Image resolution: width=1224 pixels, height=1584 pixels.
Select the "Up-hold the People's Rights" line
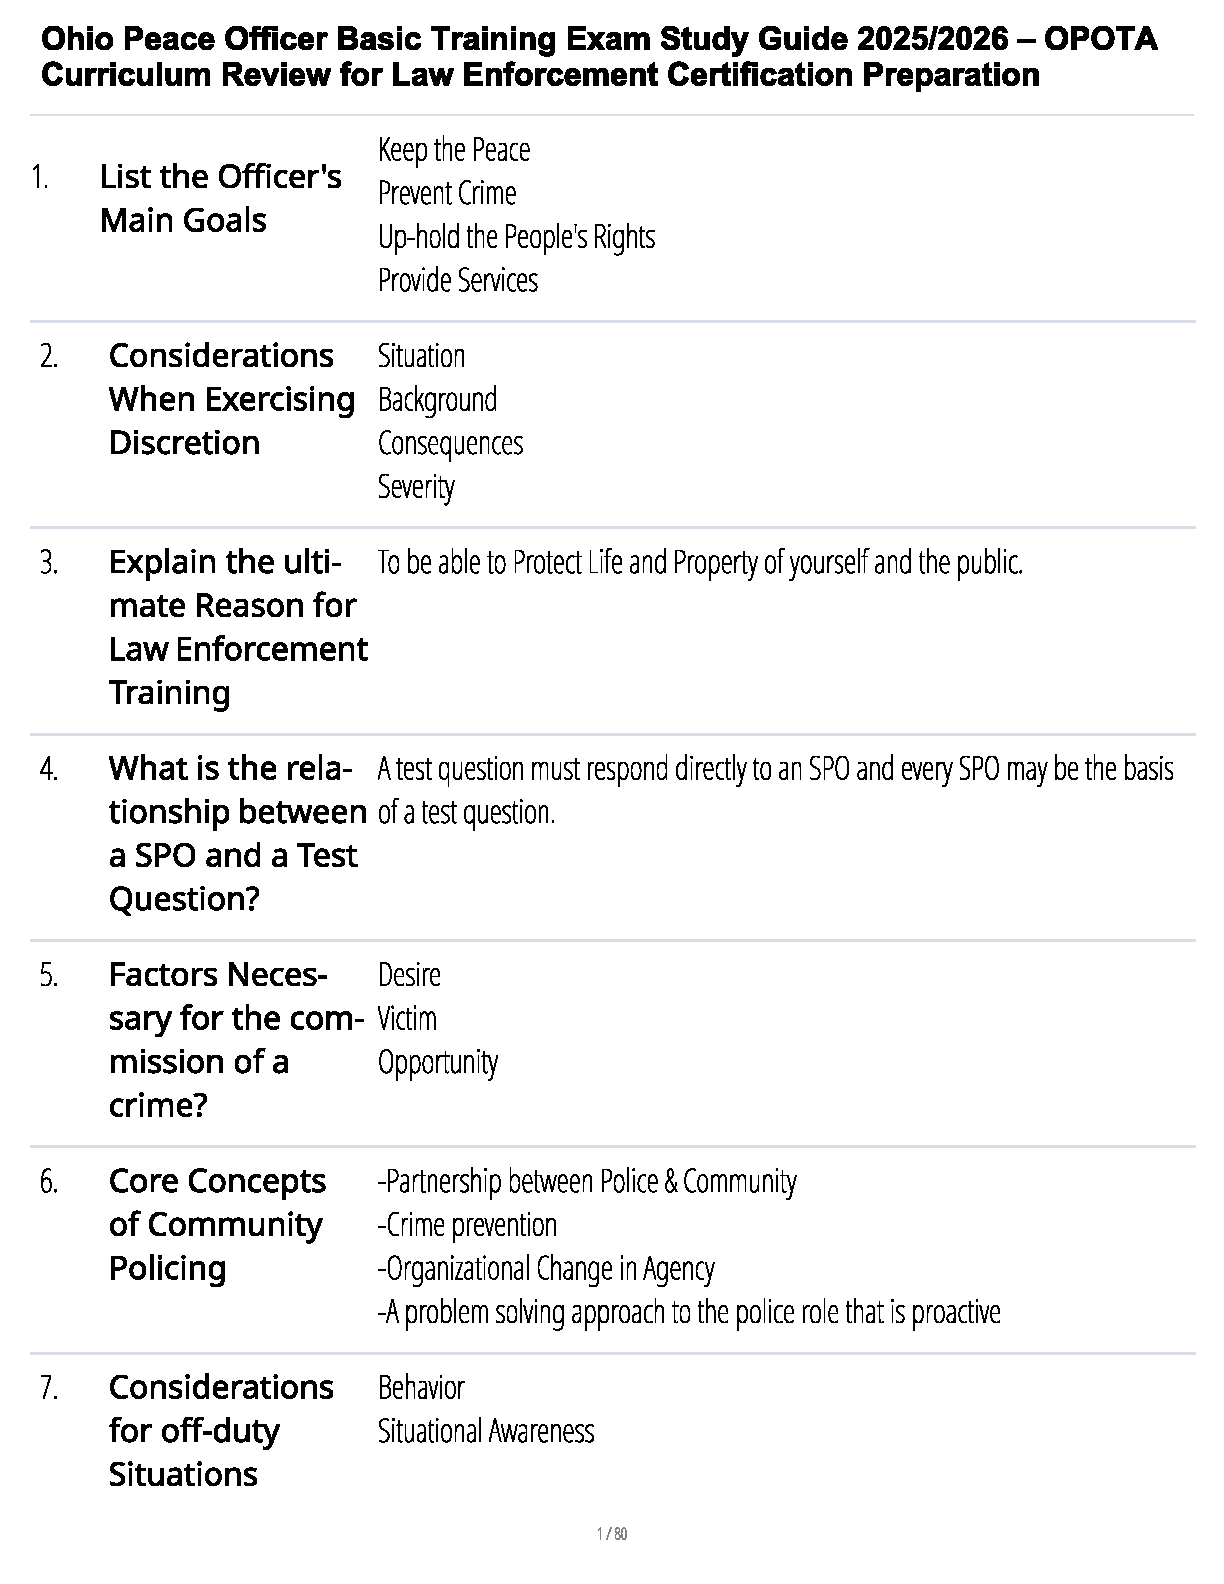pyautogui.click(x=516, y=237)
